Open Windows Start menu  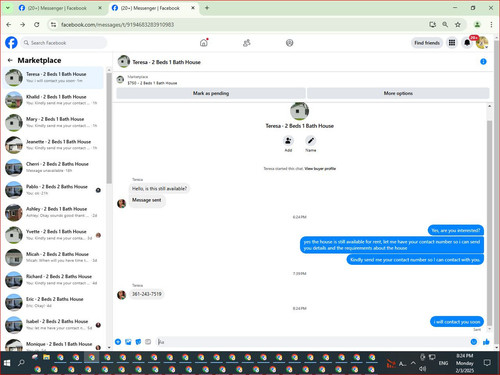tap(7, 363)
